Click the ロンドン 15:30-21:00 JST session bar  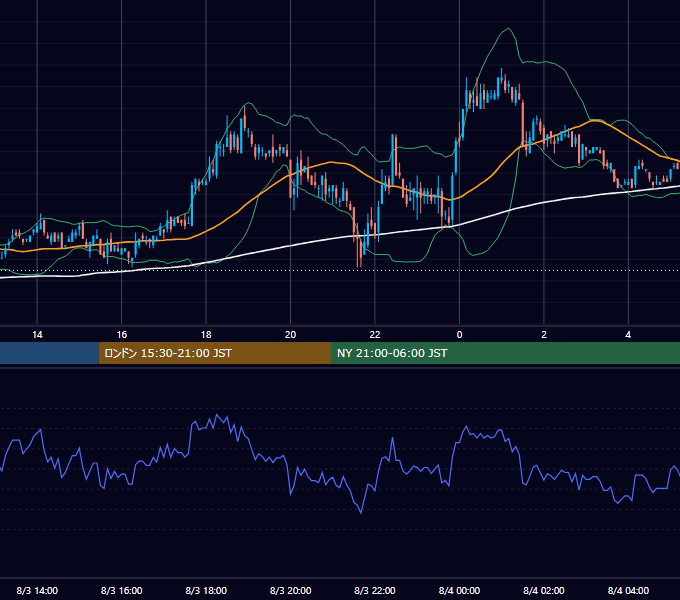215,353
